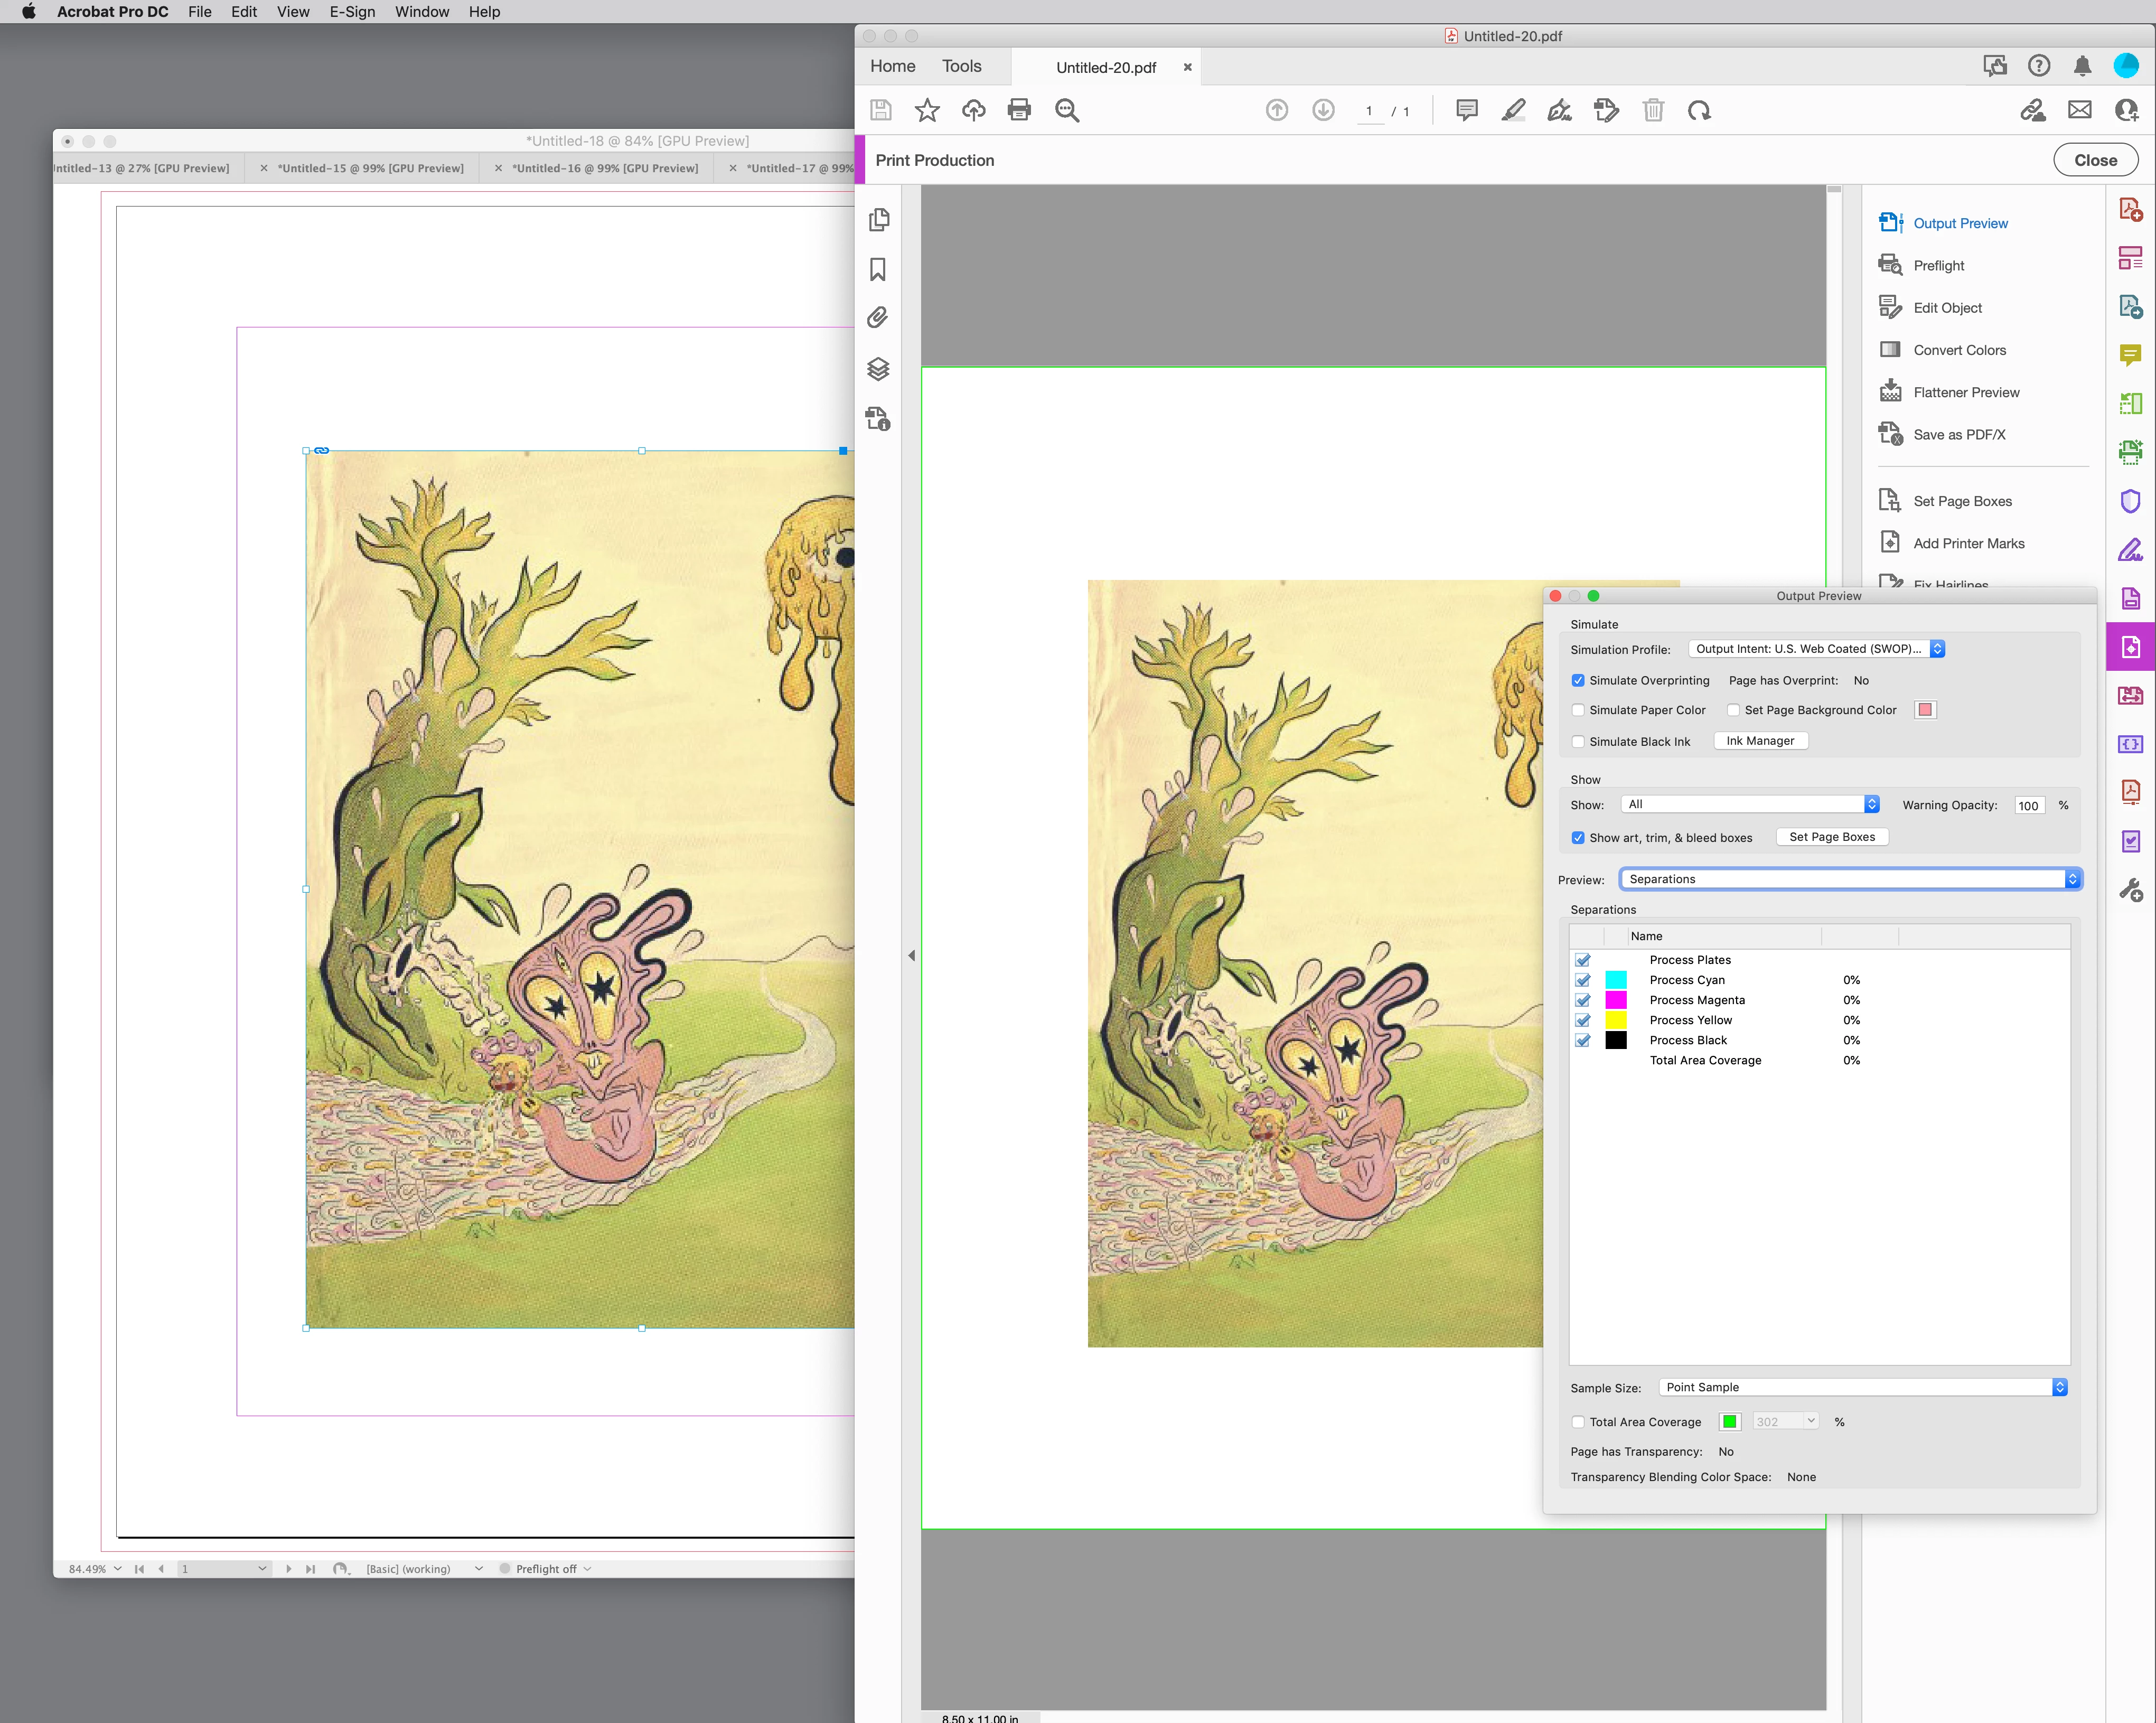Enable the Simulate Paper Color checkbox
This screenshot has width=2156, height=1723.
1578,710
